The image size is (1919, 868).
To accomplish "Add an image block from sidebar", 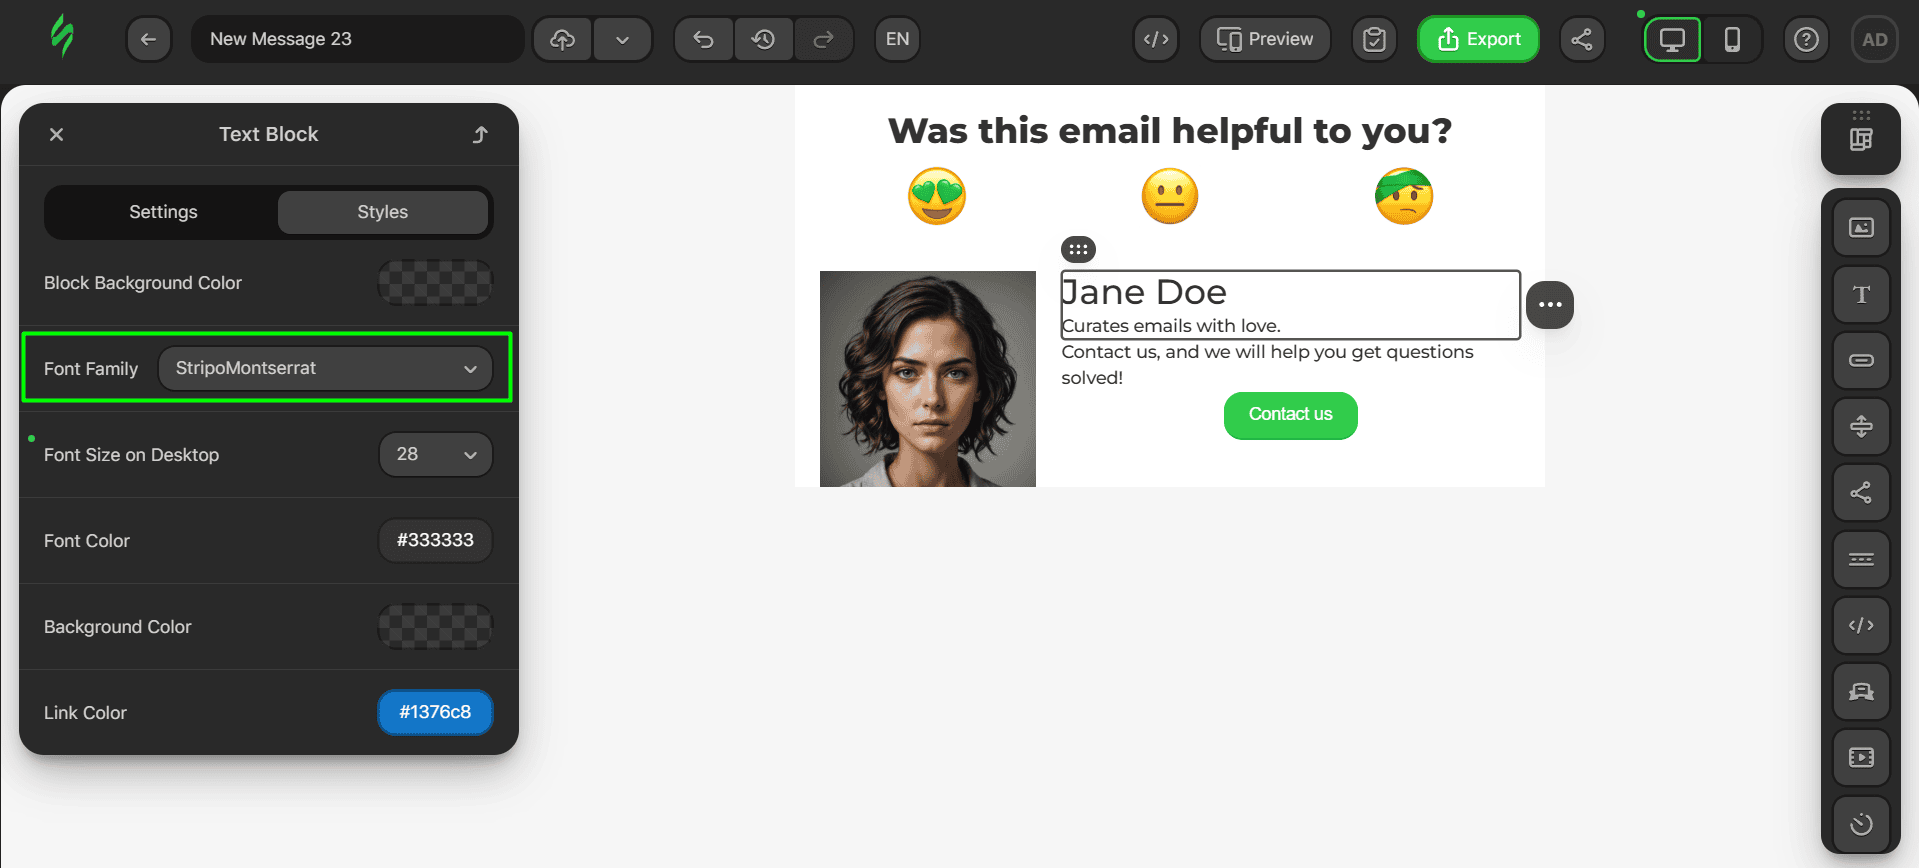I will coord(1861,228).
